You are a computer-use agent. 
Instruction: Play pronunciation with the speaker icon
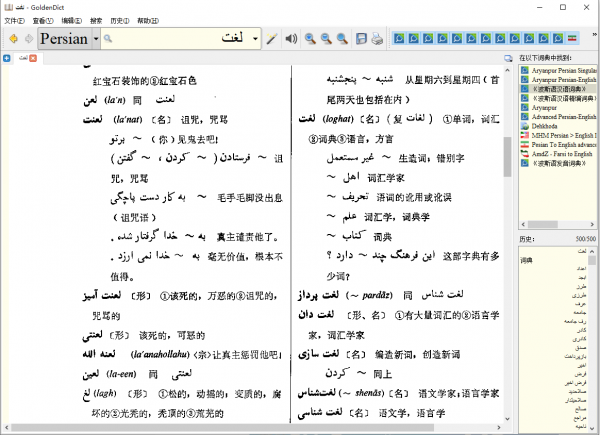click(291, 39)
